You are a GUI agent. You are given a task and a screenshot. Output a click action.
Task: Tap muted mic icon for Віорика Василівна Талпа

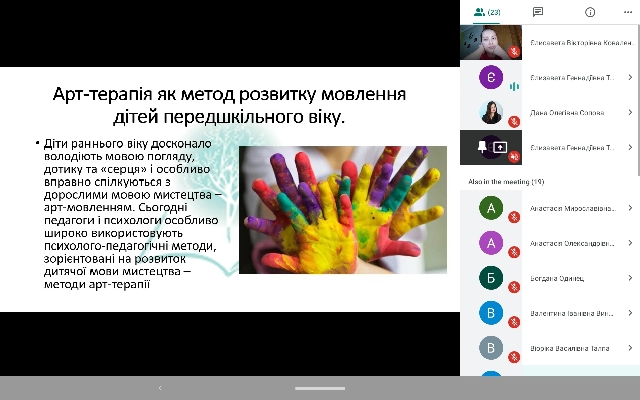514,357
